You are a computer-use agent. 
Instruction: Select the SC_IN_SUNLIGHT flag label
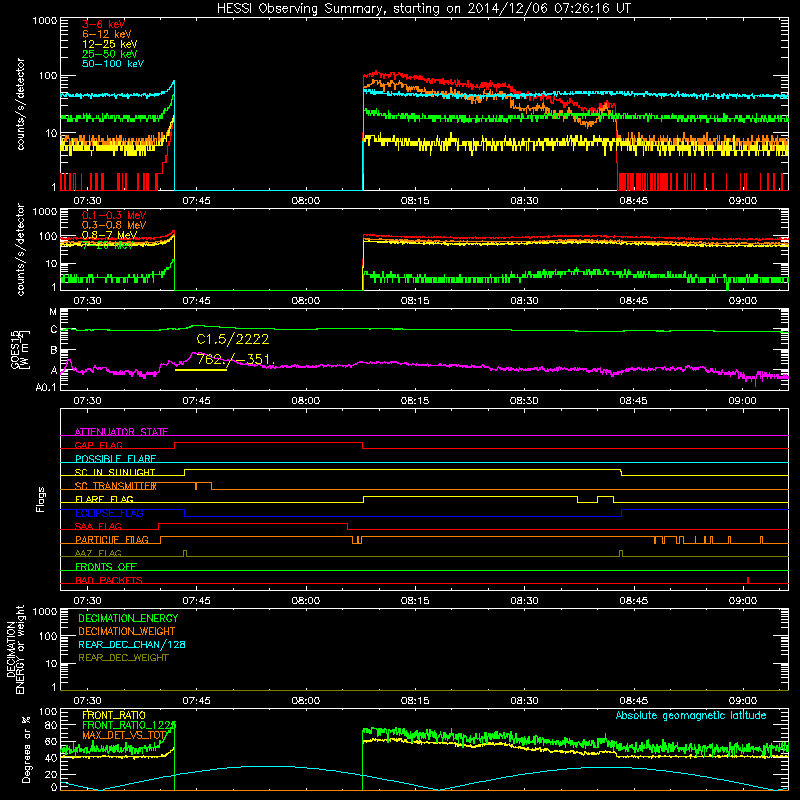click(115, 472)
